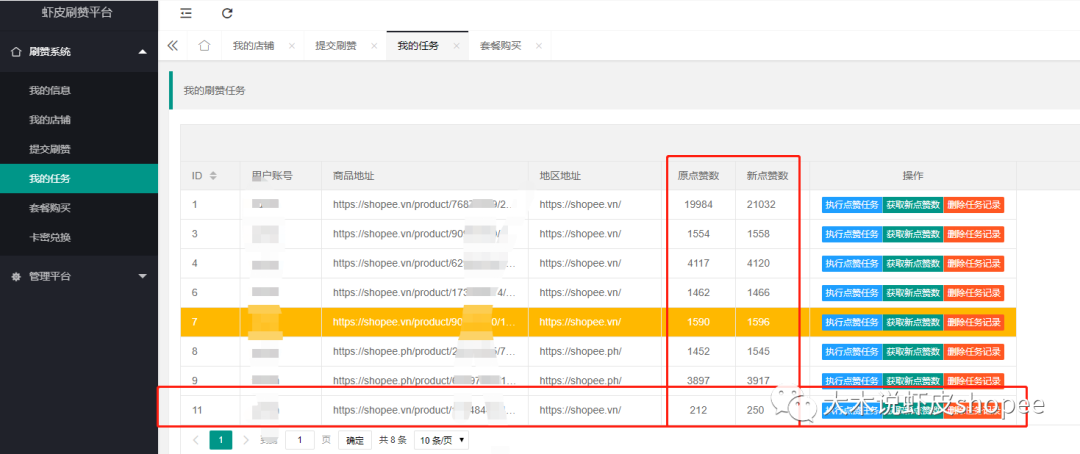
Task: Click 删除任务记录 in highlighted row 7
Action: [973, 322]
